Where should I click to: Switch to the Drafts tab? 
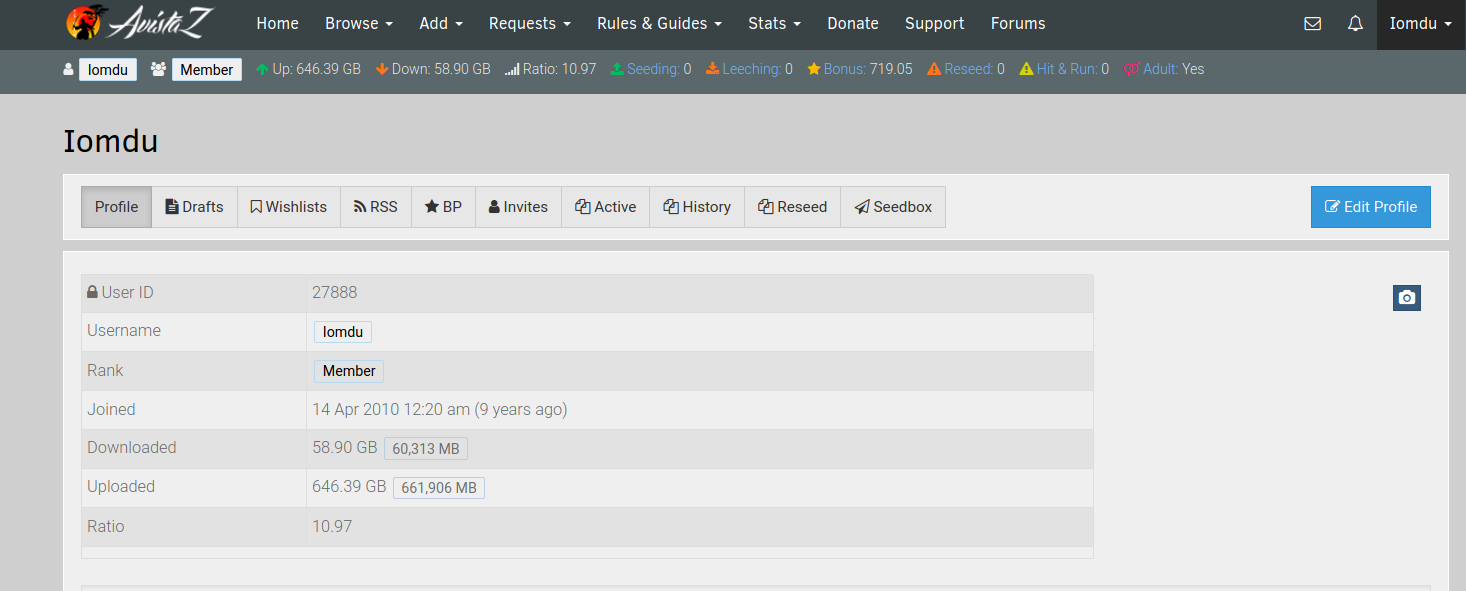[x=194, y=207]
